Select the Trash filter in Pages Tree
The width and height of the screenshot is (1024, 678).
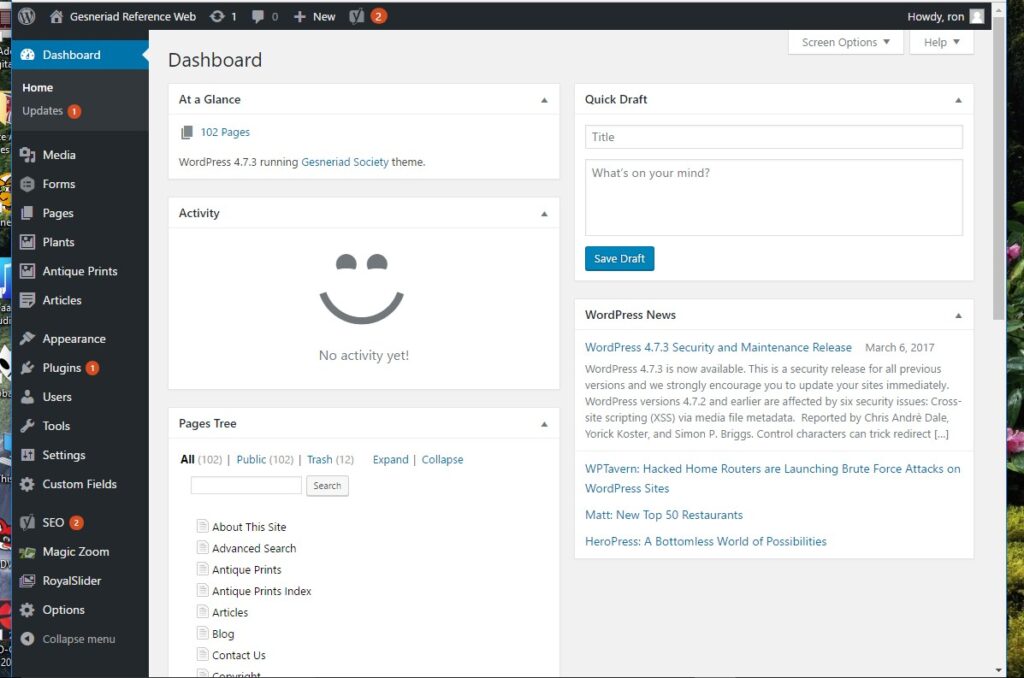click(319, 460)
